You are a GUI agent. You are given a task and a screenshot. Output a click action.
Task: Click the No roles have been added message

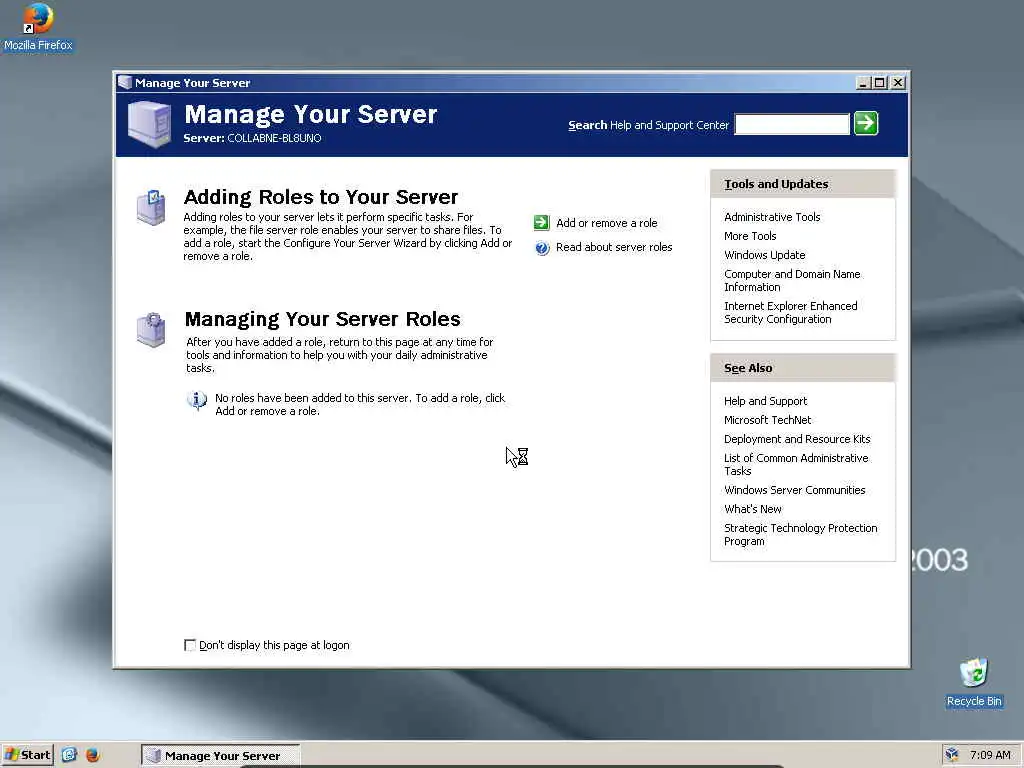(360, 404)
